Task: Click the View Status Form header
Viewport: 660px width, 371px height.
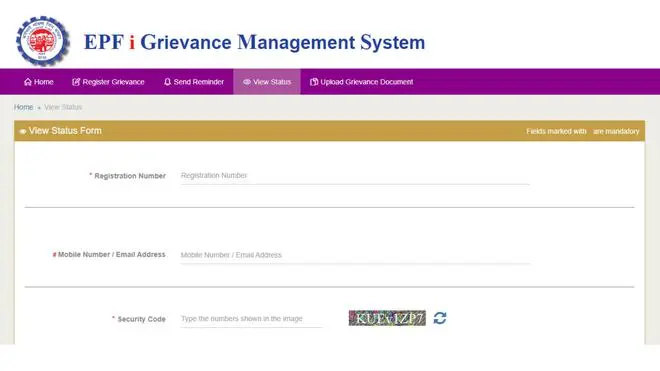Action: [61, 131]
